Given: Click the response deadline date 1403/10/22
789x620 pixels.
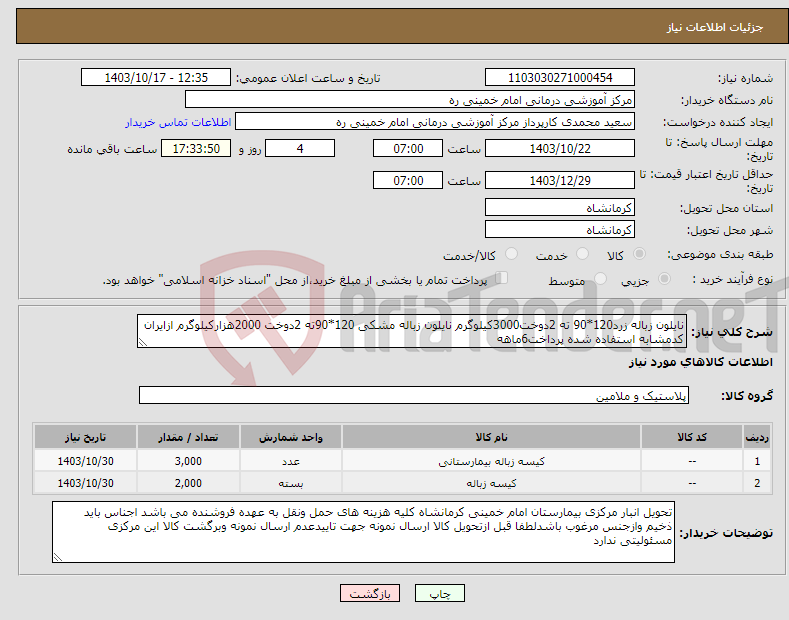Looking at the screenshot, I should click(x=560, y=148).
